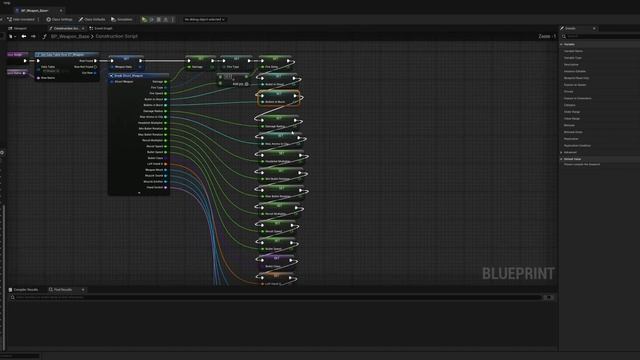640x360 pixels.
Task: Open Class Settings from the toolbar
Action: point(60,19)
